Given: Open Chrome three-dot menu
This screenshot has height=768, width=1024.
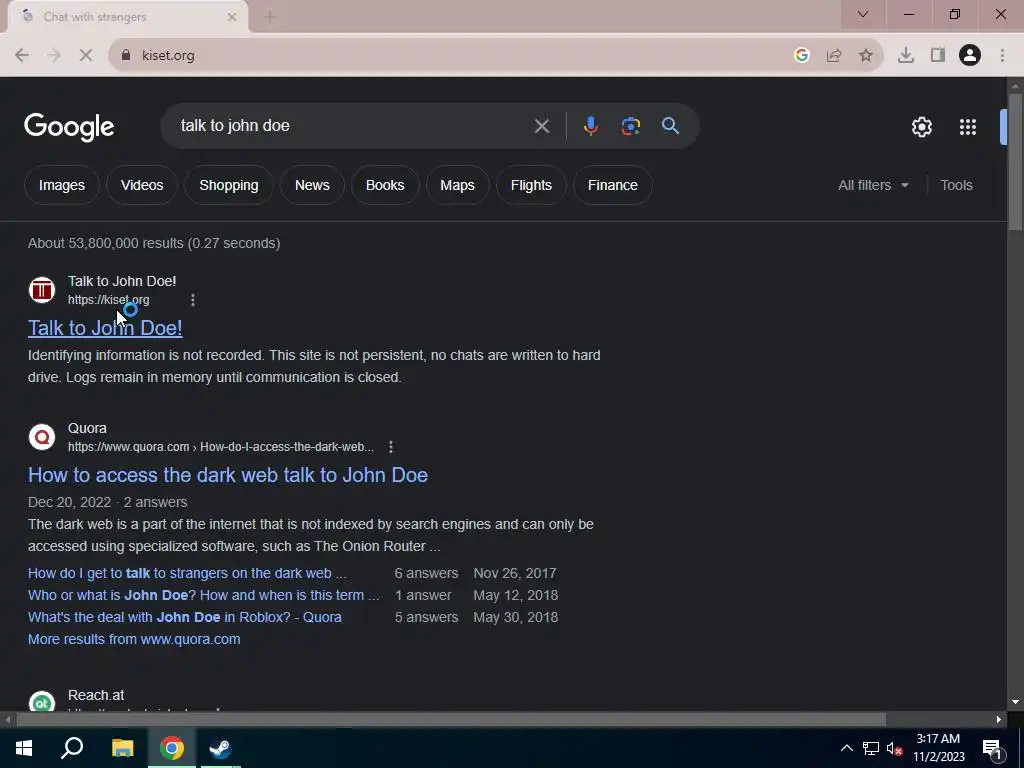Looking at the screenshot, I should click(1002, 56).
